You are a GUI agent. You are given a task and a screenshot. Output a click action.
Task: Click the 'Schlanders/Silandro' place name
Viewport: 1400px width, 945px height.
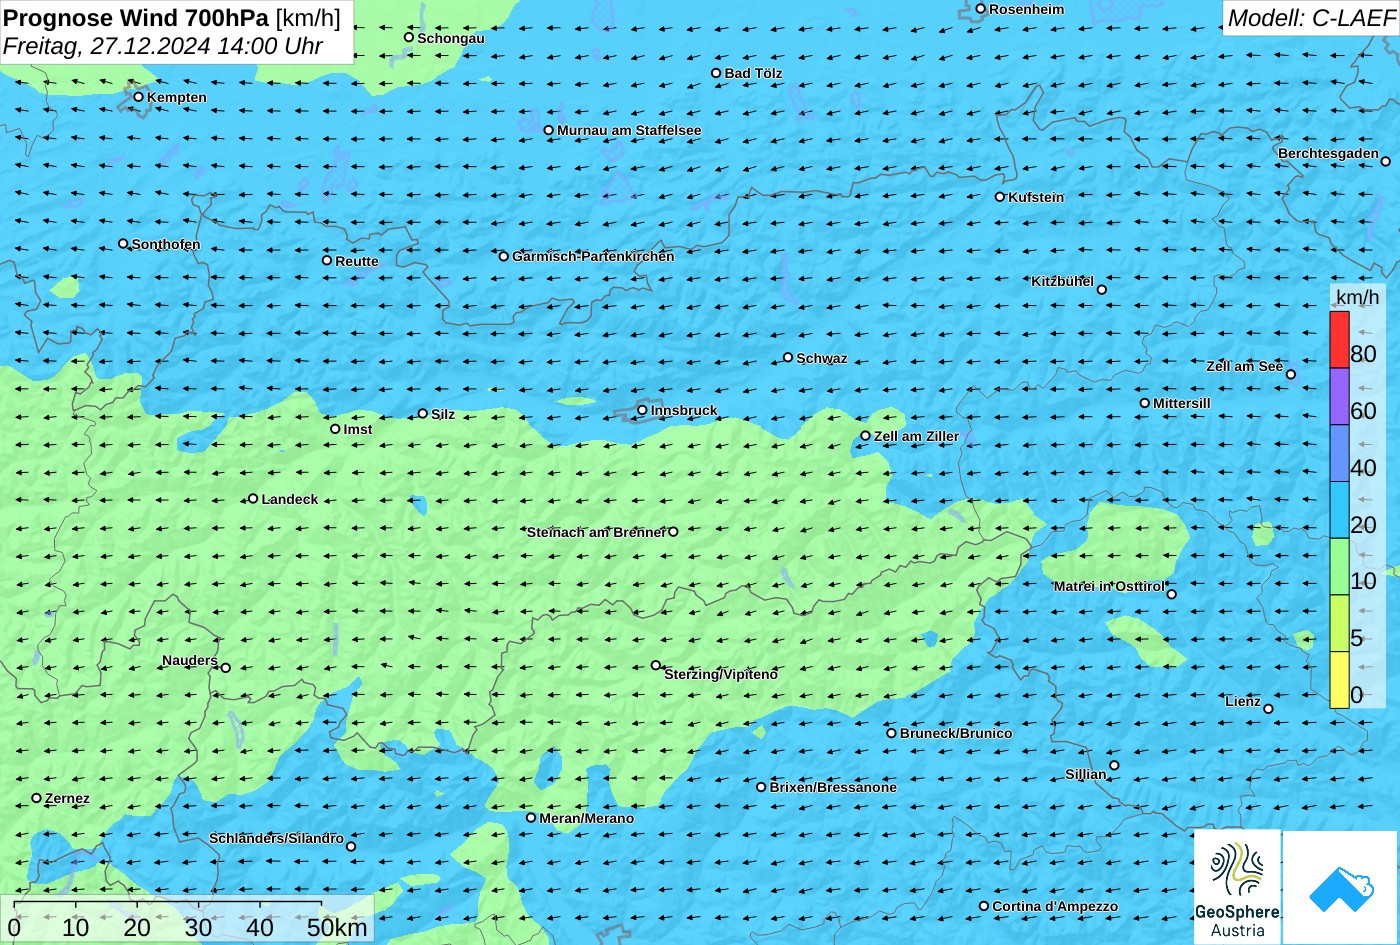276,838
